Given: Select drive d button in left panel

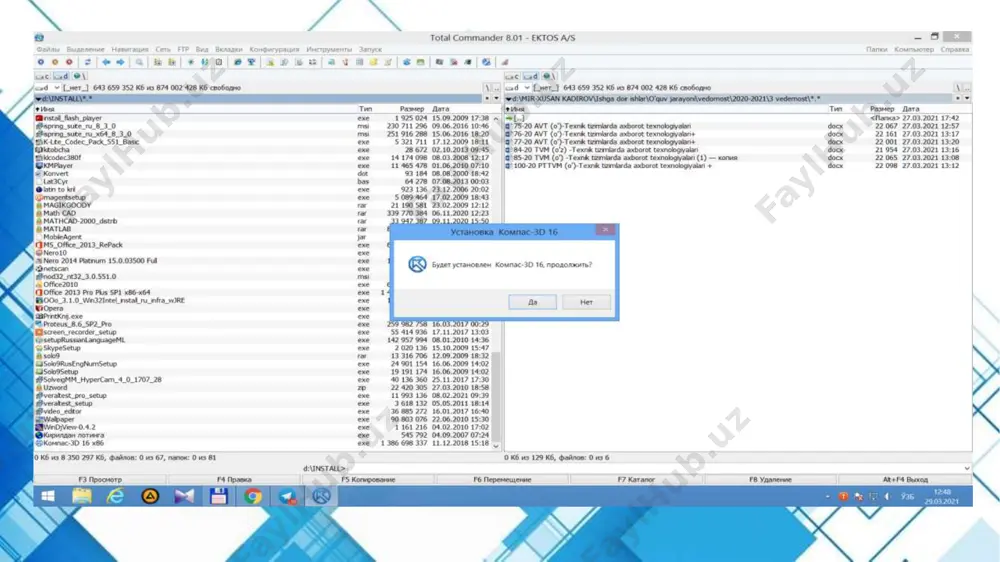Looking at the screenshot, I should coord(61,76).
